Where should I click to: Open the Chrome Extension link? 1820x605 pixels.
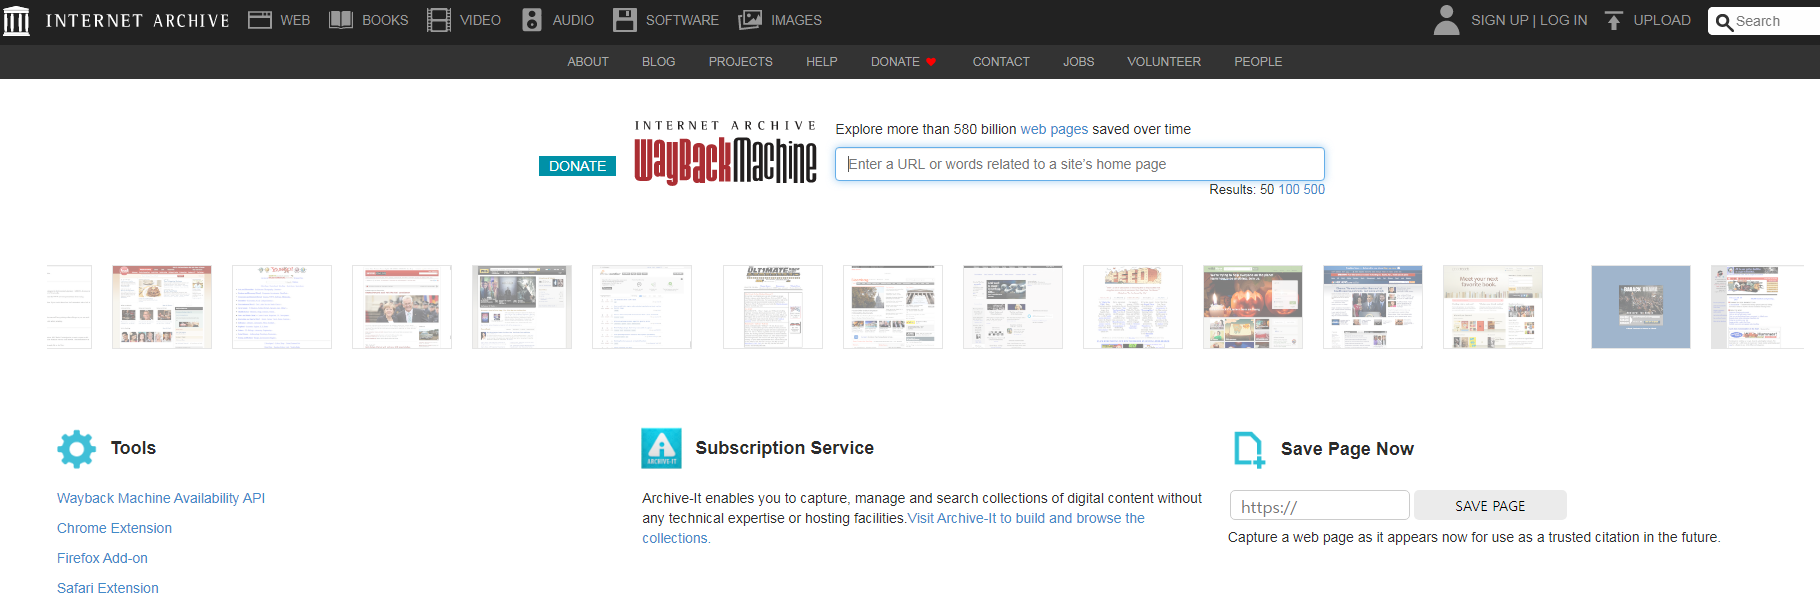tap(114, 528)
